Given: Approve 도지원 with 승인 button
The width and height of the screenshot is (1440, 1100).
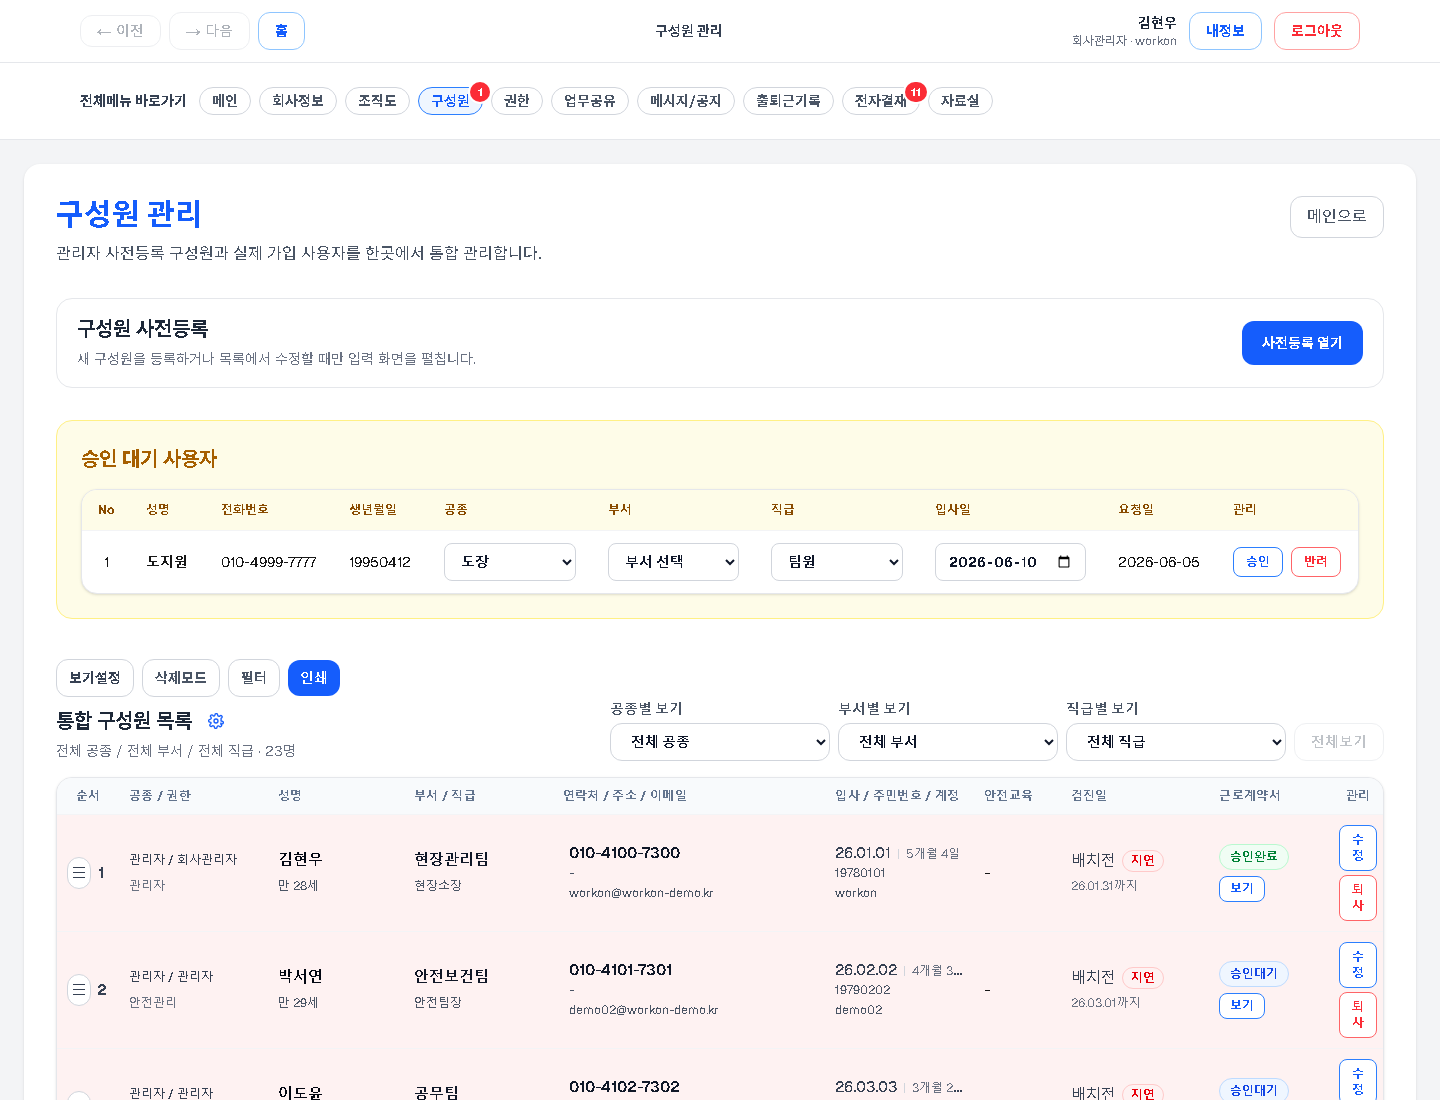Looking at the screenshot, I should [1257, 562].
